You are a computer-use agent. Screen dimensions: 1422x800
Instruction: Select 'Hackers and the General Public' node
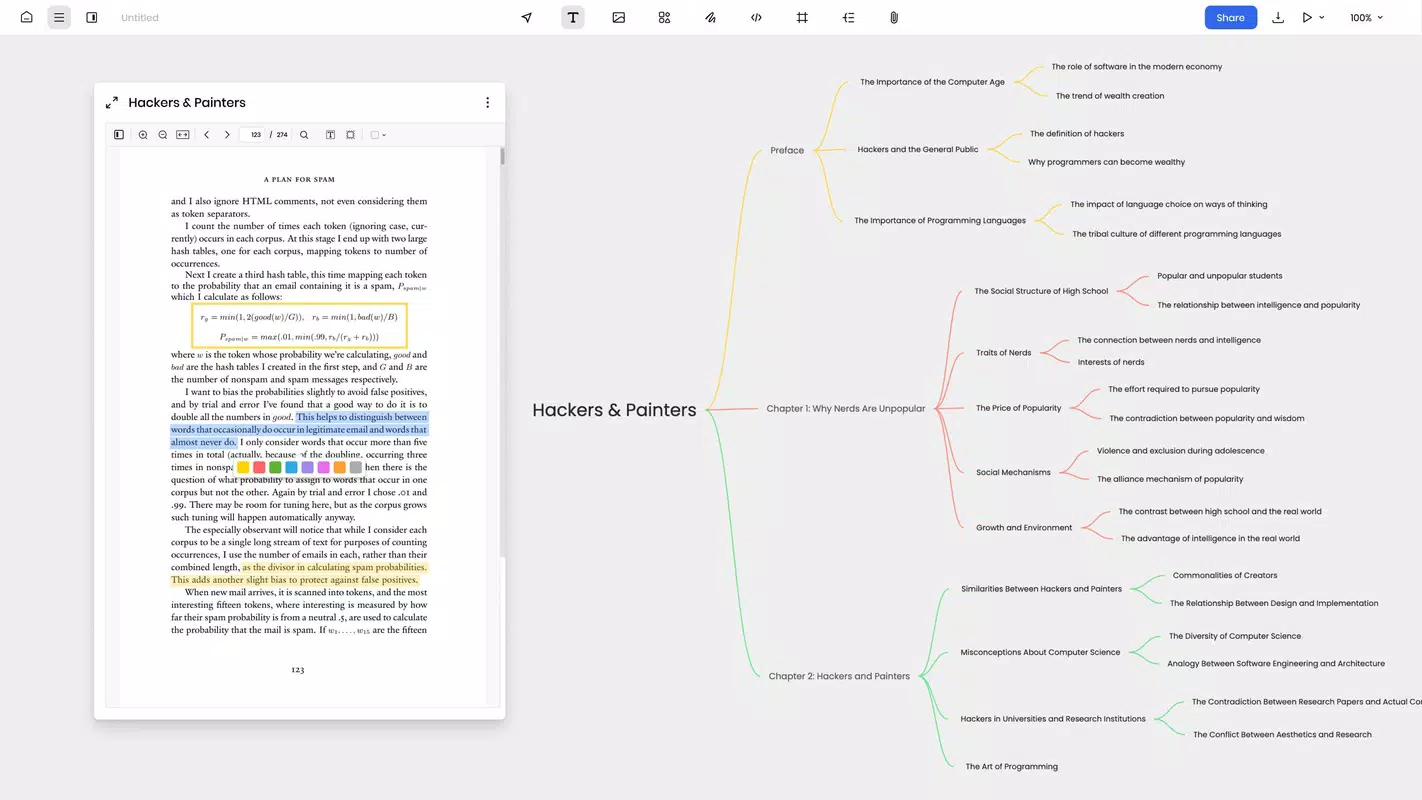point(918,149)
